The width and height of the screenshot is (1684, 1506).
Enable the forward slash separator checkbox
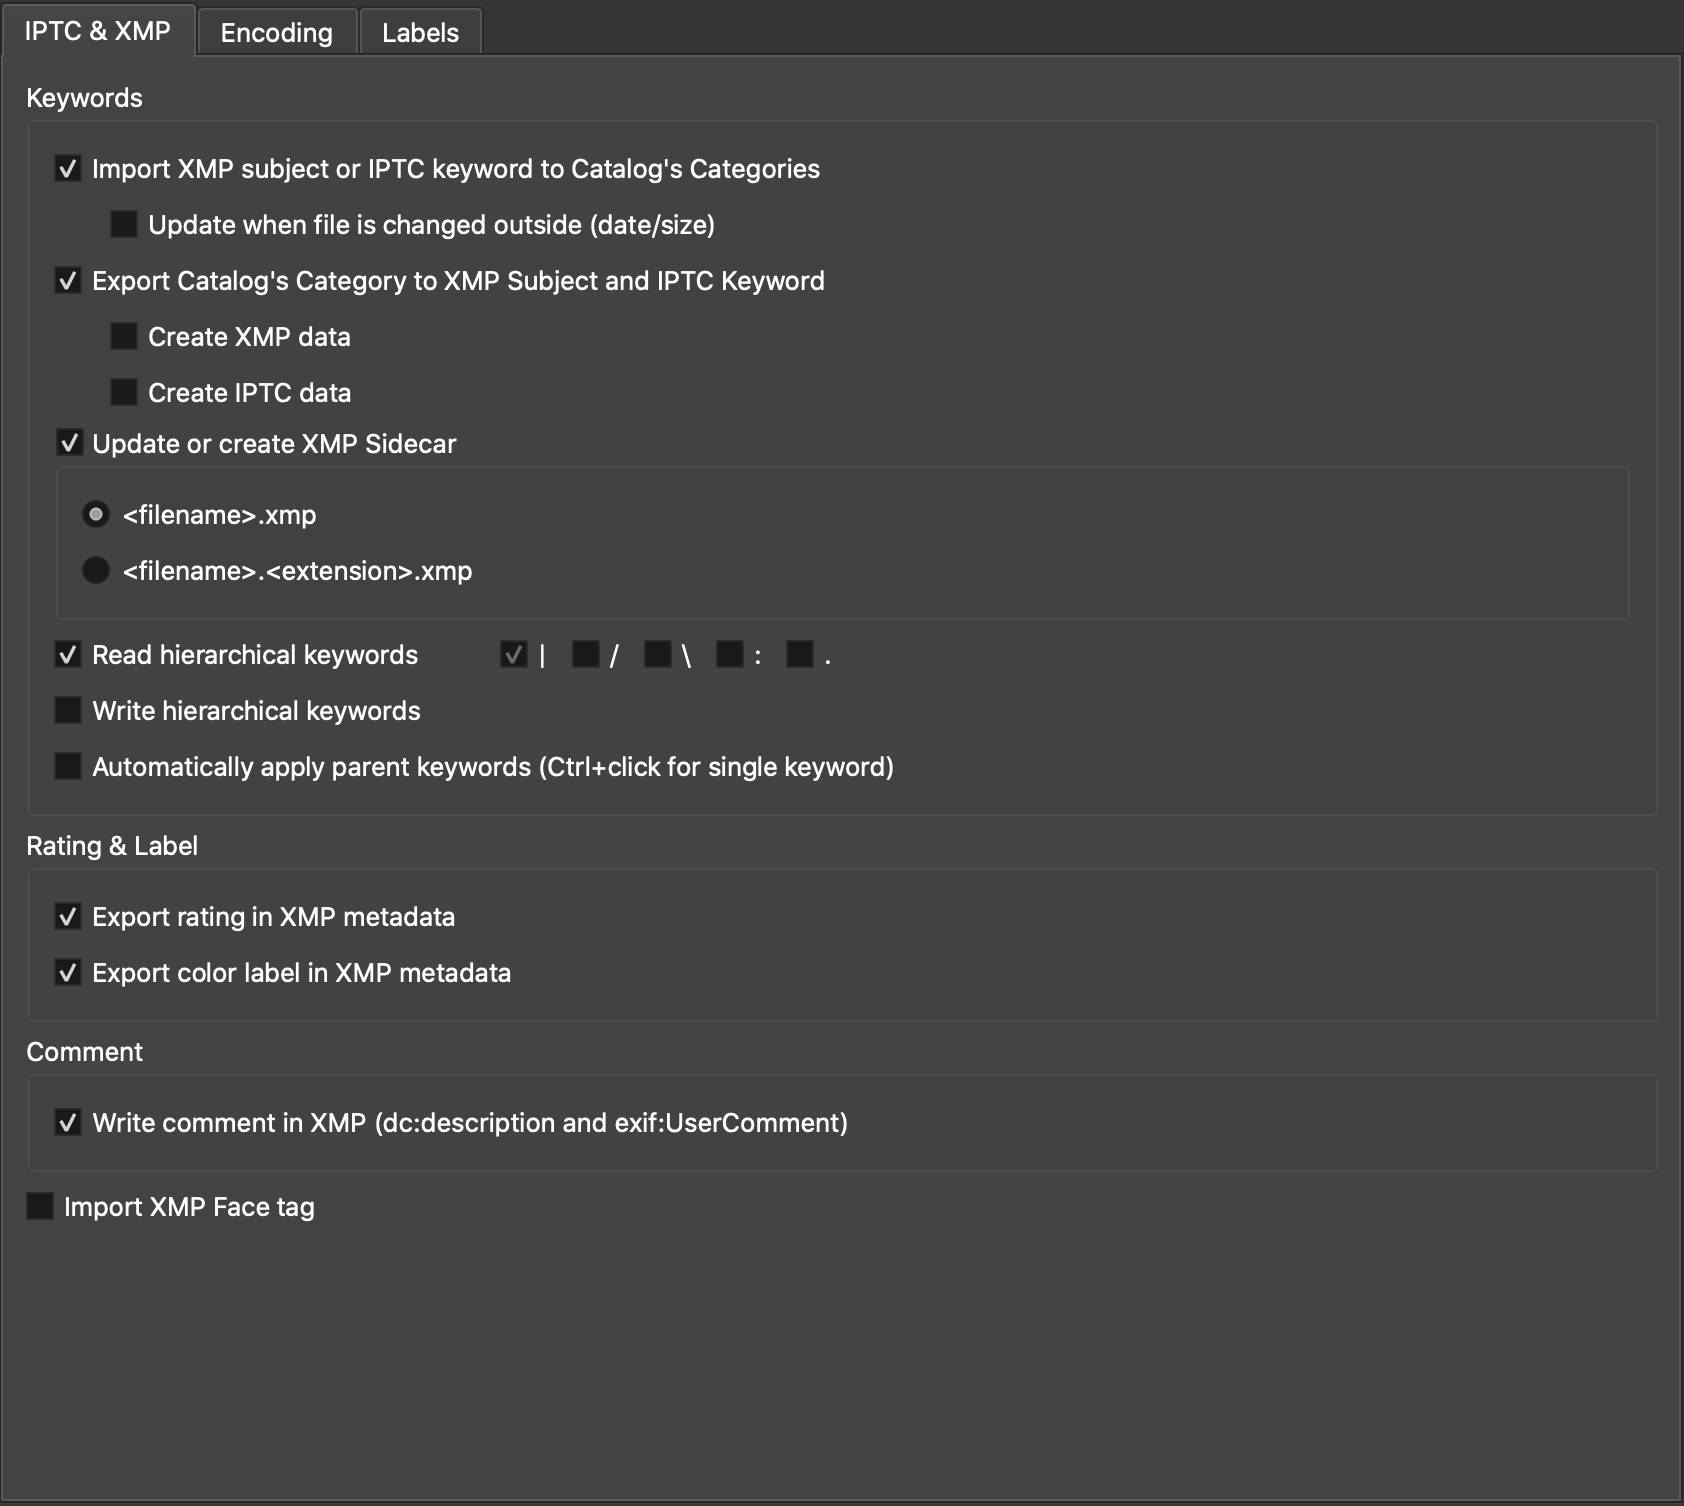pos(586,655)
